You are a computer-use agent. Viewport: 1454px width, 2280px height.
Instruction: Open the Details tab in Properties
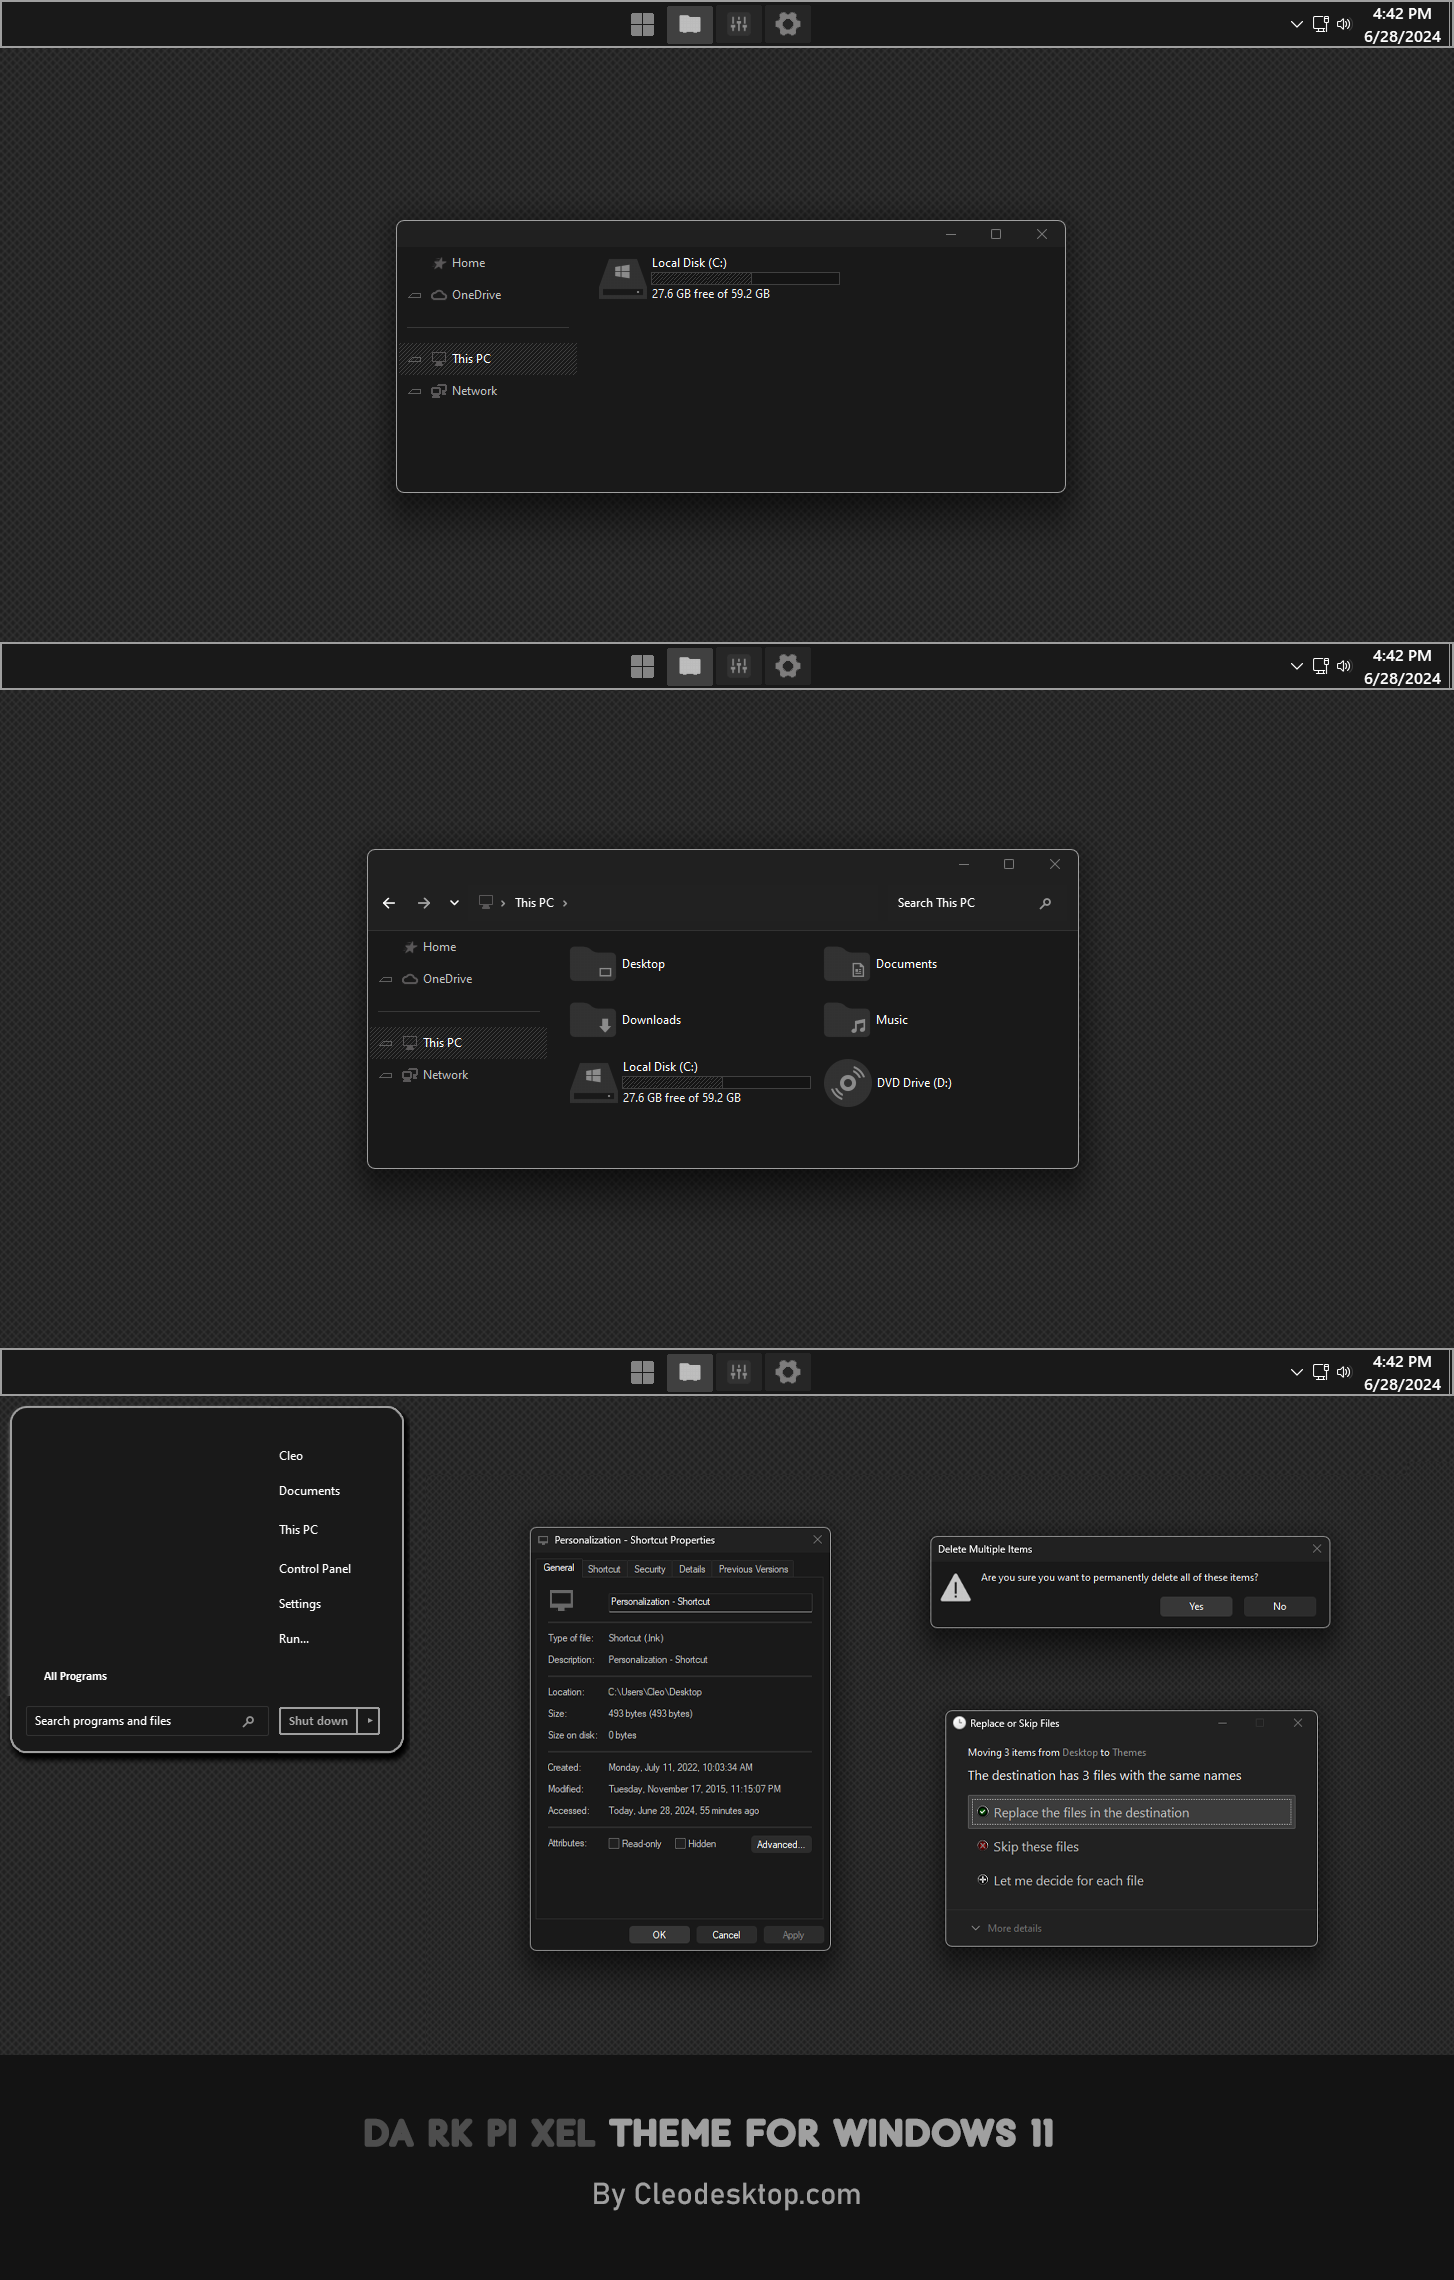click(692, 1569)
